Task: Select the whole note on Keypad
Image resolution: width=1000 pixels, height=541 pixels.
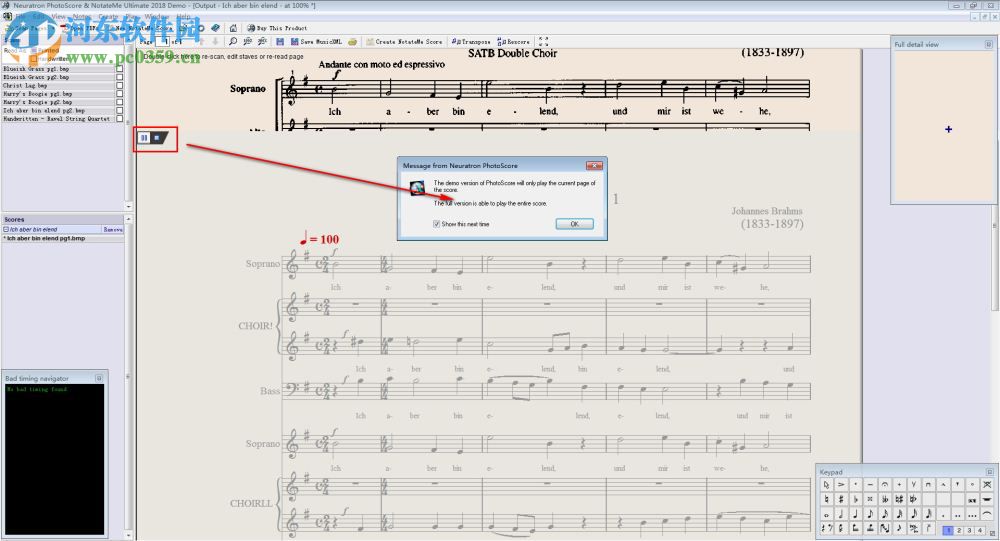Action: click(x=827, y=514)
